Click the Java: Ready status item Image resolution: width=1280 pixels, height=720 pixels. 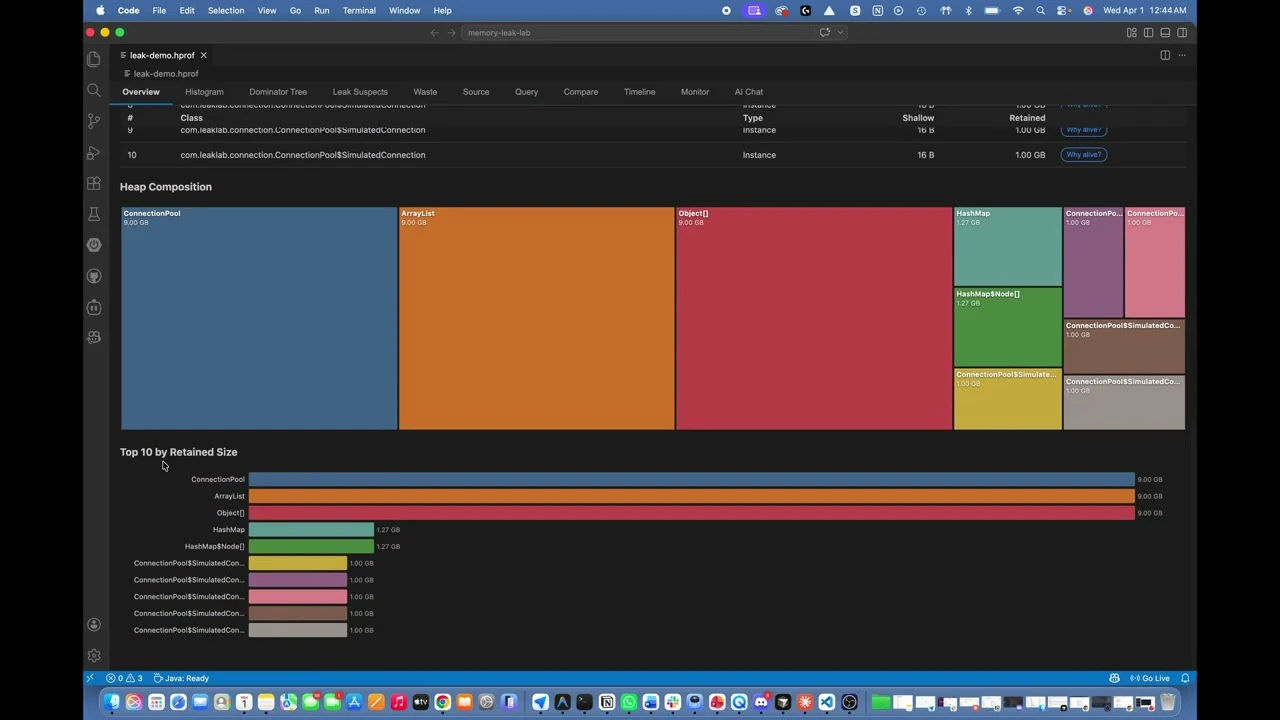181,678
